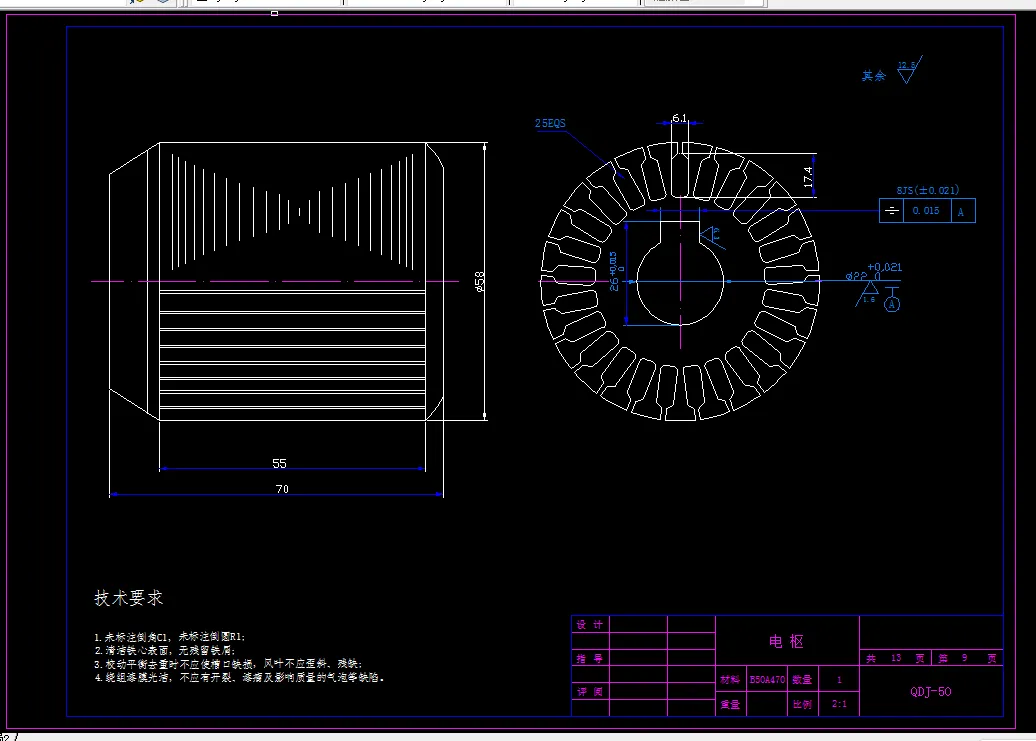
Task: Click the 比例 label cell
Action: coord(802,705)
